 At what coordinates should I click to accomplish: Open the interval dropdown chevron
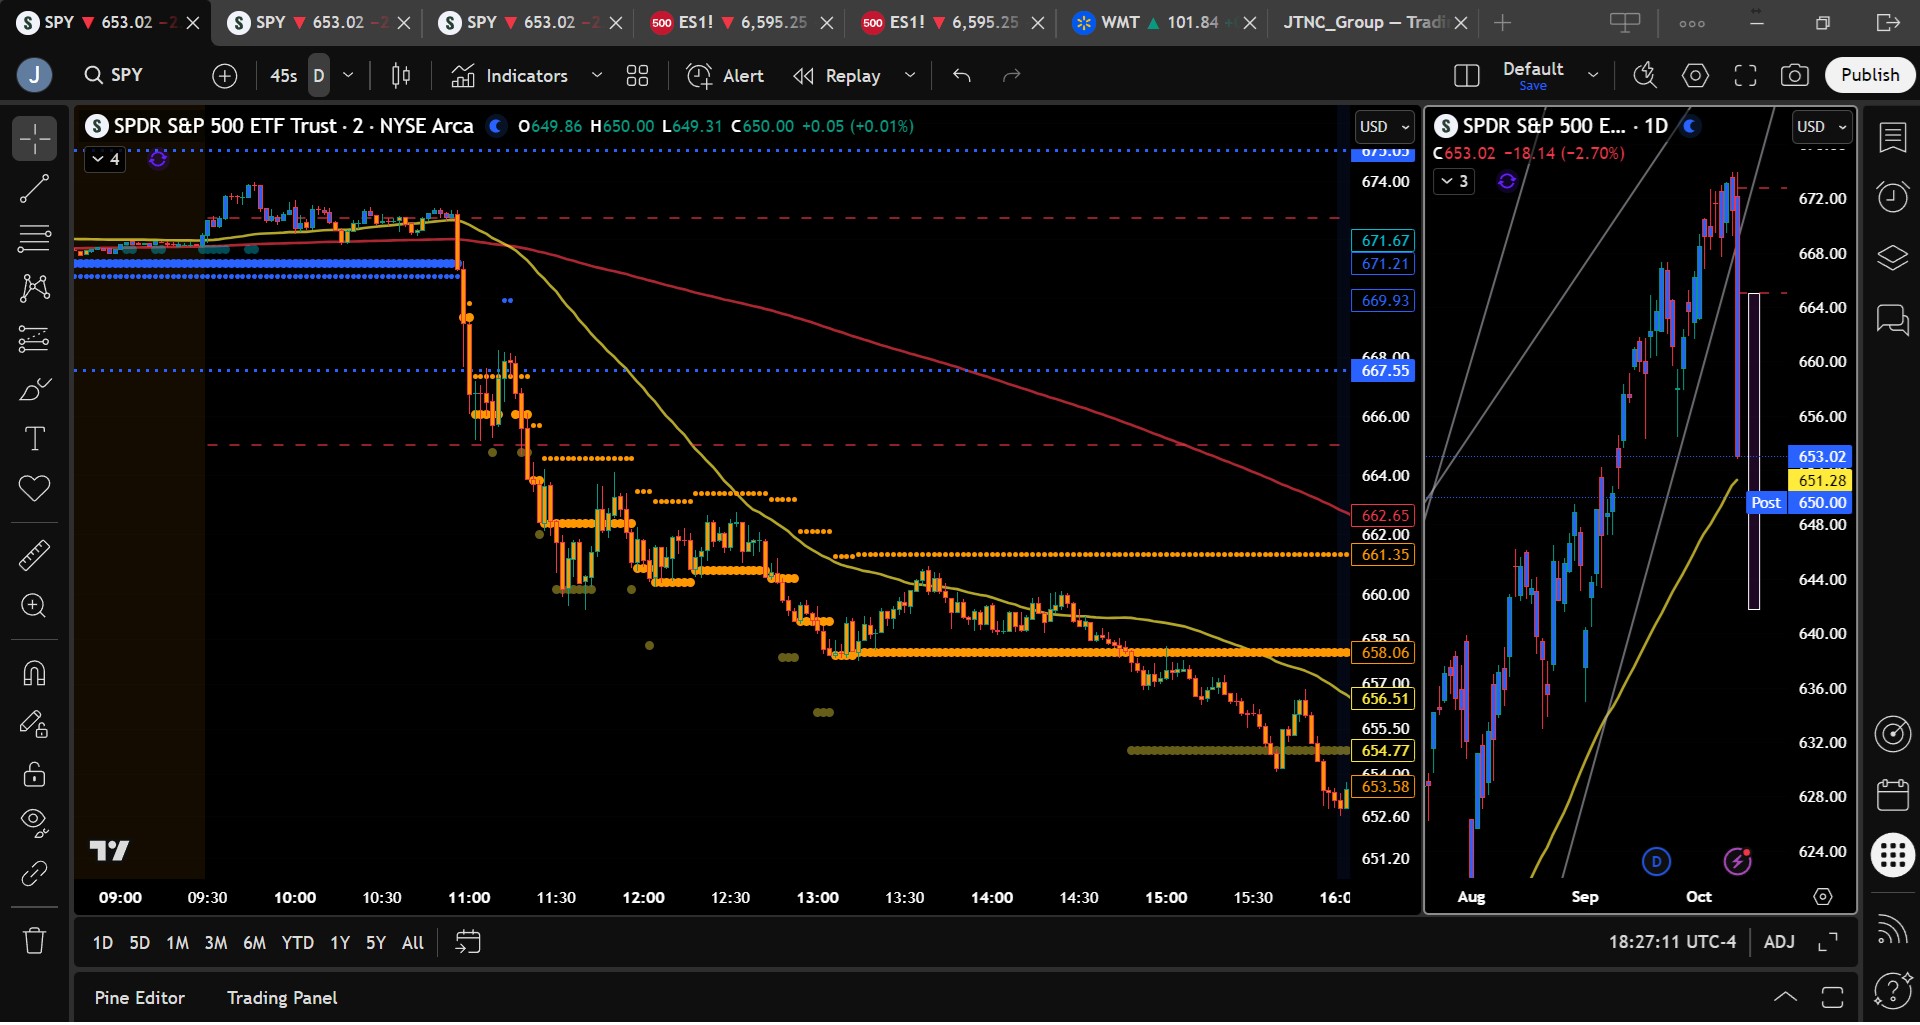348,76
